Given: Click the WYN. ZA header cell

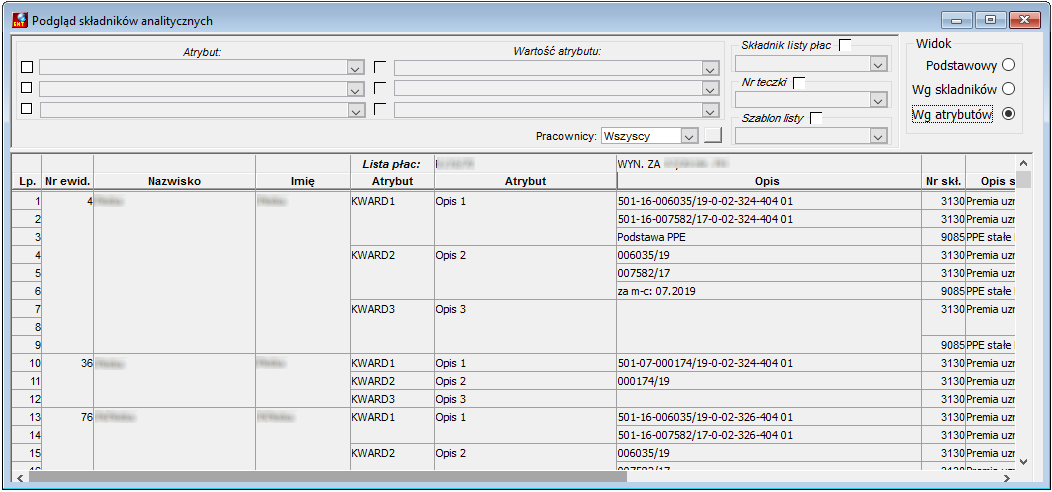Looking at the screenshot, I should pyautogui.click(x=769, y=163).
